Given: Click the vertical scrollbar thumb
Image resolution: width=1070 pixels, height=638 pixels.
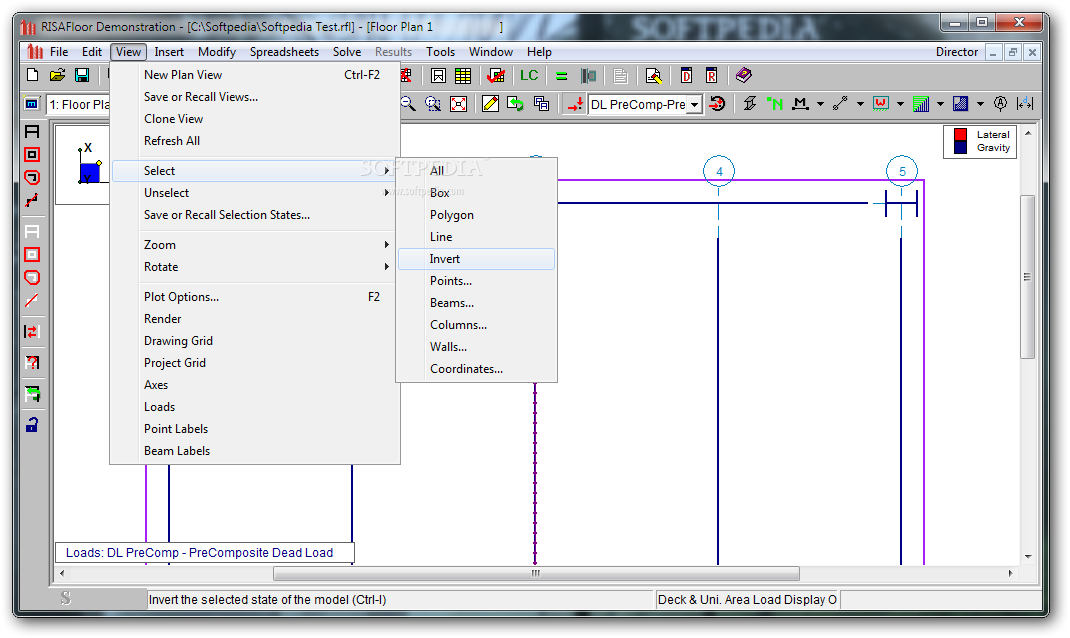Looking at the screenshot, I should 1027,277.
